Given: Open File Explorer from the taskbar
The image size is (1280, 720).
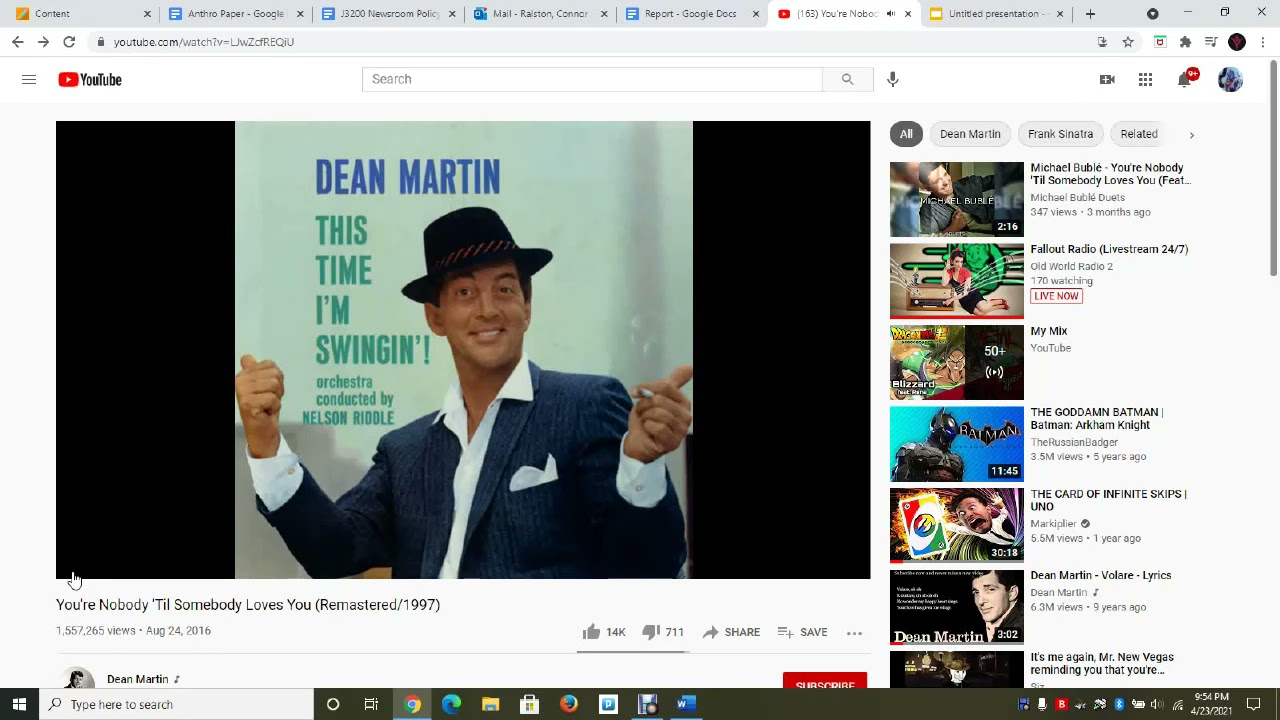Looking at the screenshot, I should 490,704.
